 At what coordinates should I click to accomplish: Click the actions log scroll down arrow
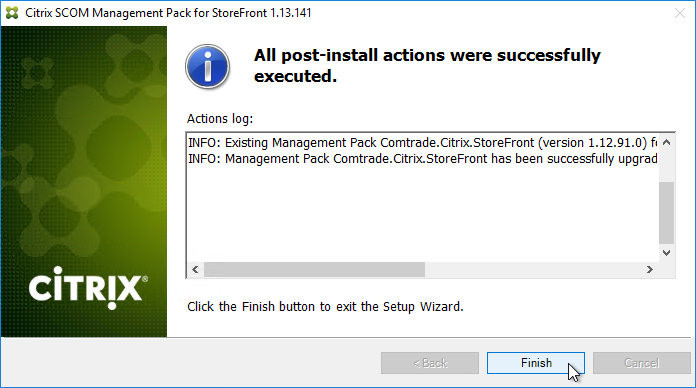[666, 253]
